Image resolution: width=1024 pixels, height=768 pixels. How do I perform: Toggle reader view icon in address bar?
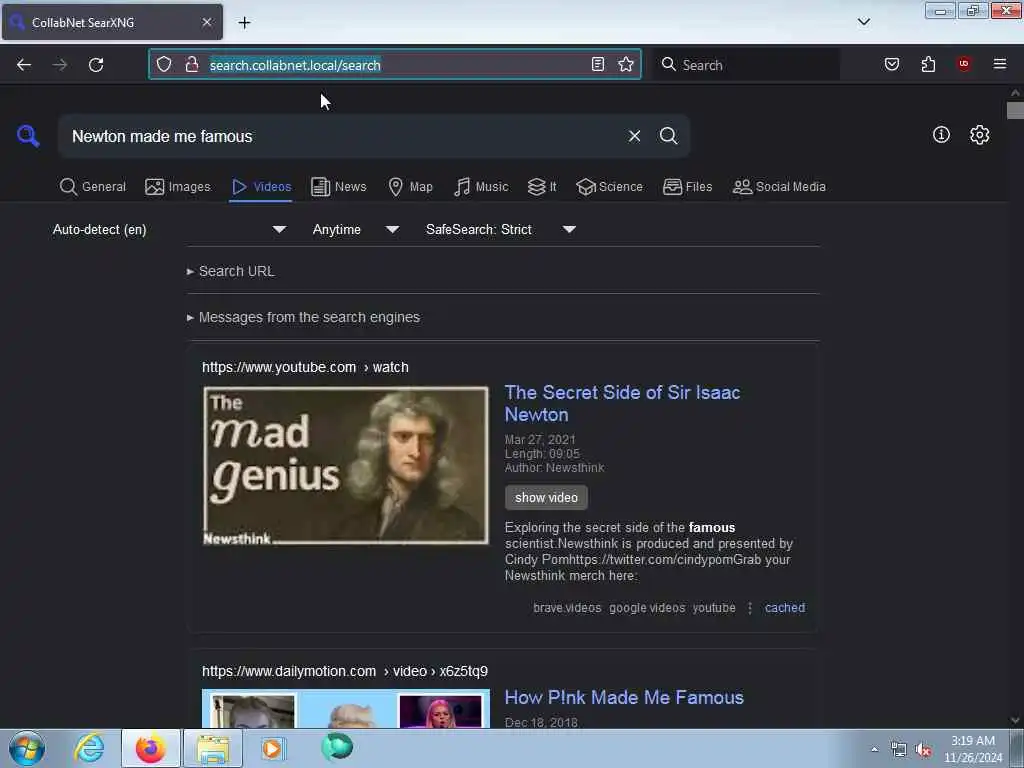pyautogui.click(x=598, y=64)
